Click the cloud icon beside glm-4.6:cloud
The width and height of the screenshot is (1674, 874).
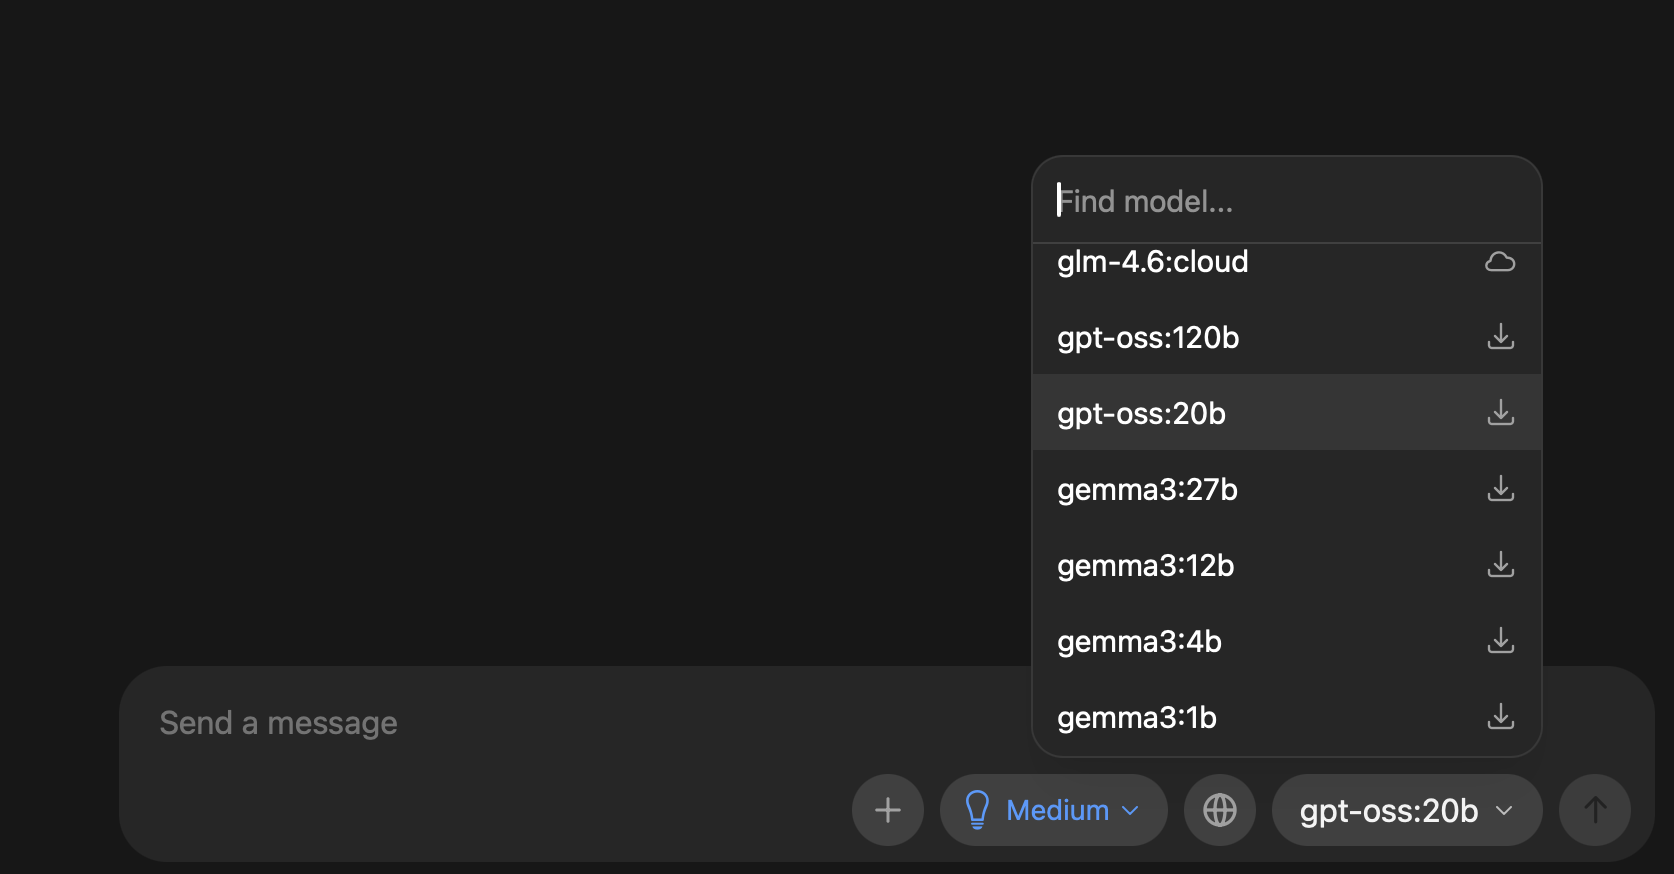(x=1500, y=262)
